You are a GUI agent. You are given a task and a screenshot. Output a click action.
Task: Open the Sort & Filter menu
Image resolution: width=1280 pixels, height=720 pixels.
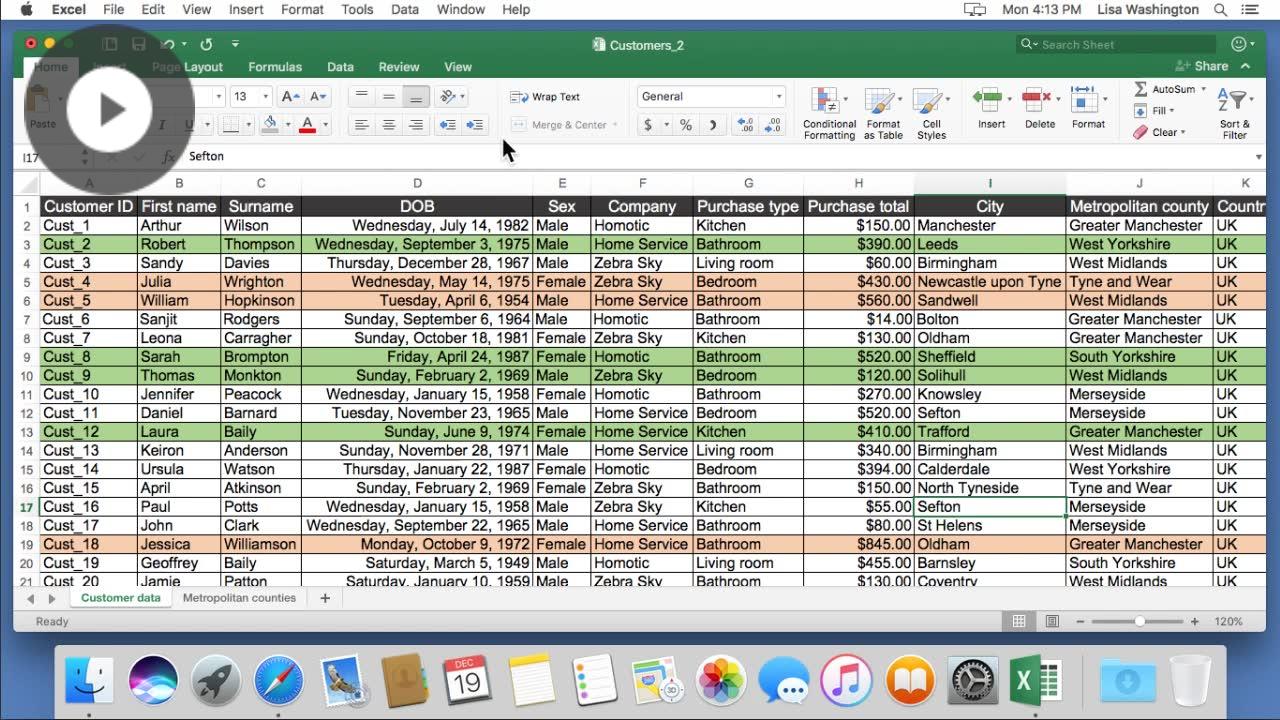tap(1233, 110)
